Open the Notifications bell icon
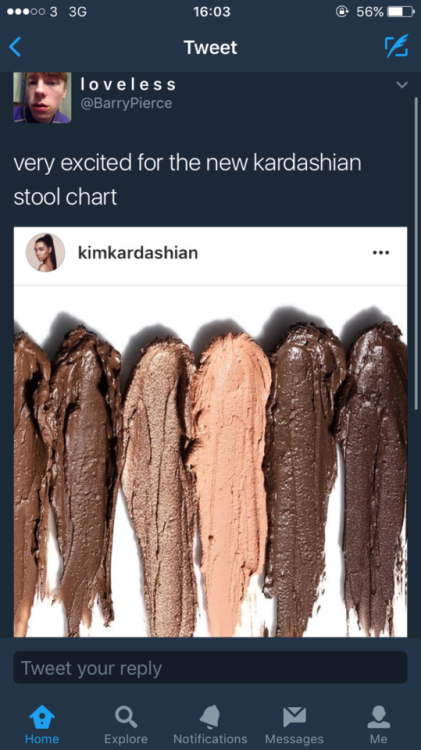 210,717
